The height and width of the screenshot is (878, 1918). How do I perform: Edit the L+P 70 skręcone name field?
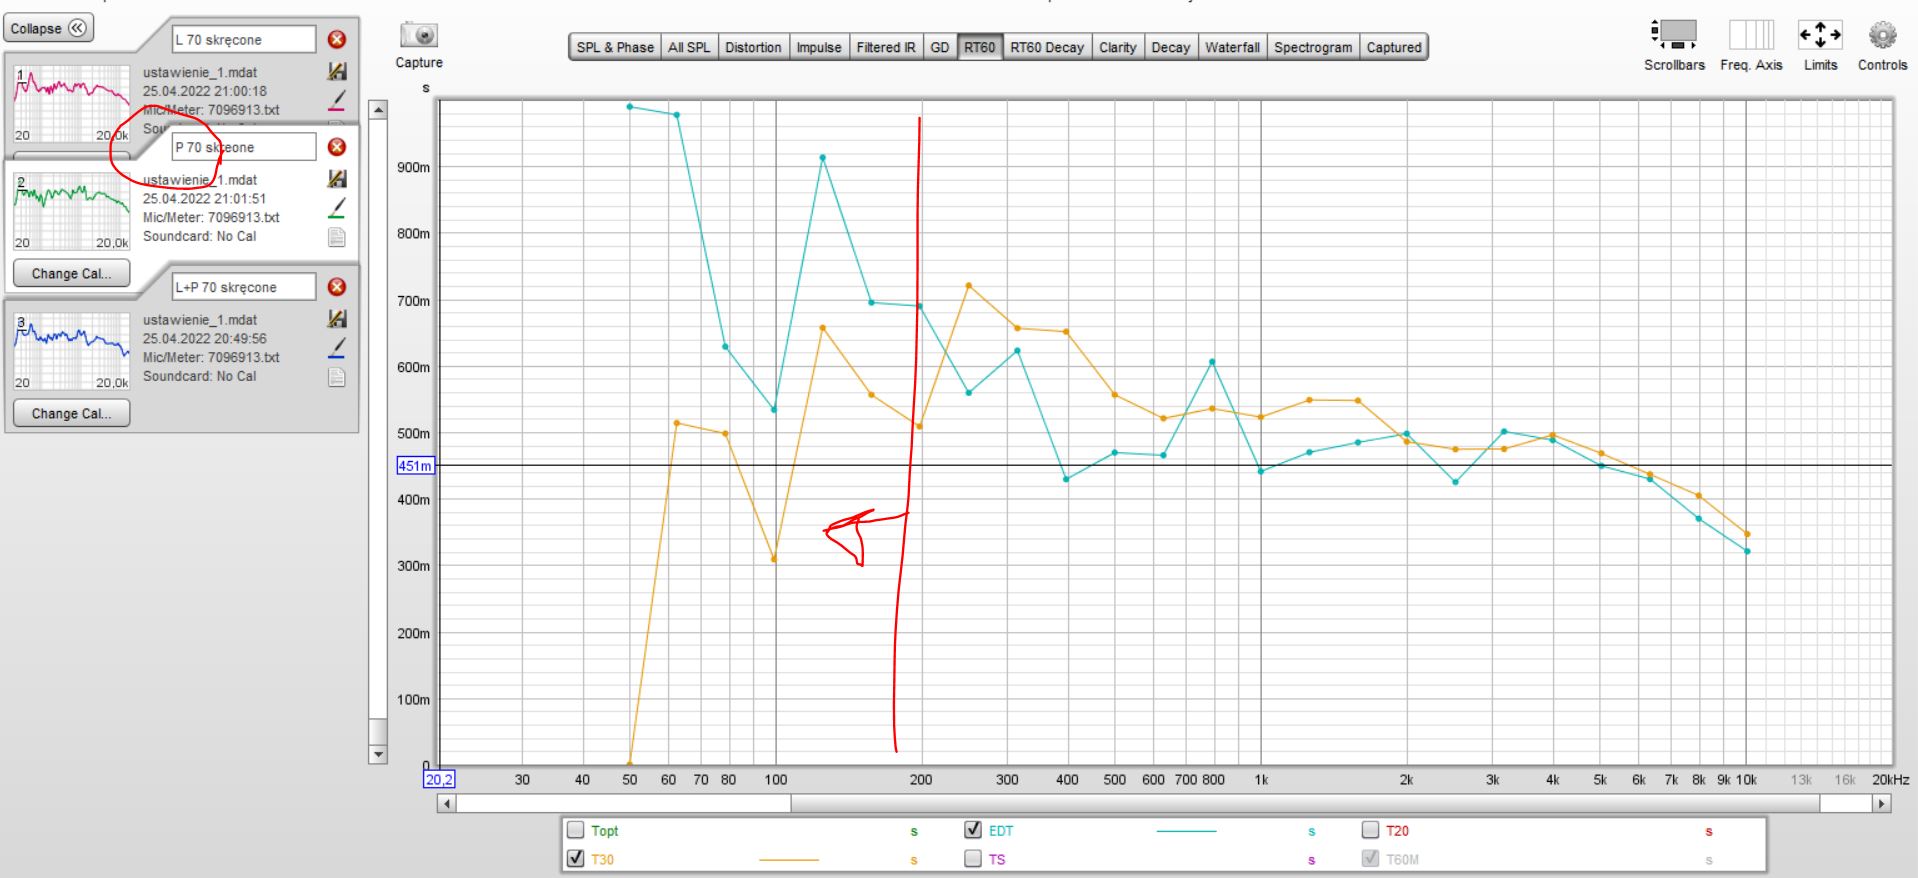pos(244,287)
